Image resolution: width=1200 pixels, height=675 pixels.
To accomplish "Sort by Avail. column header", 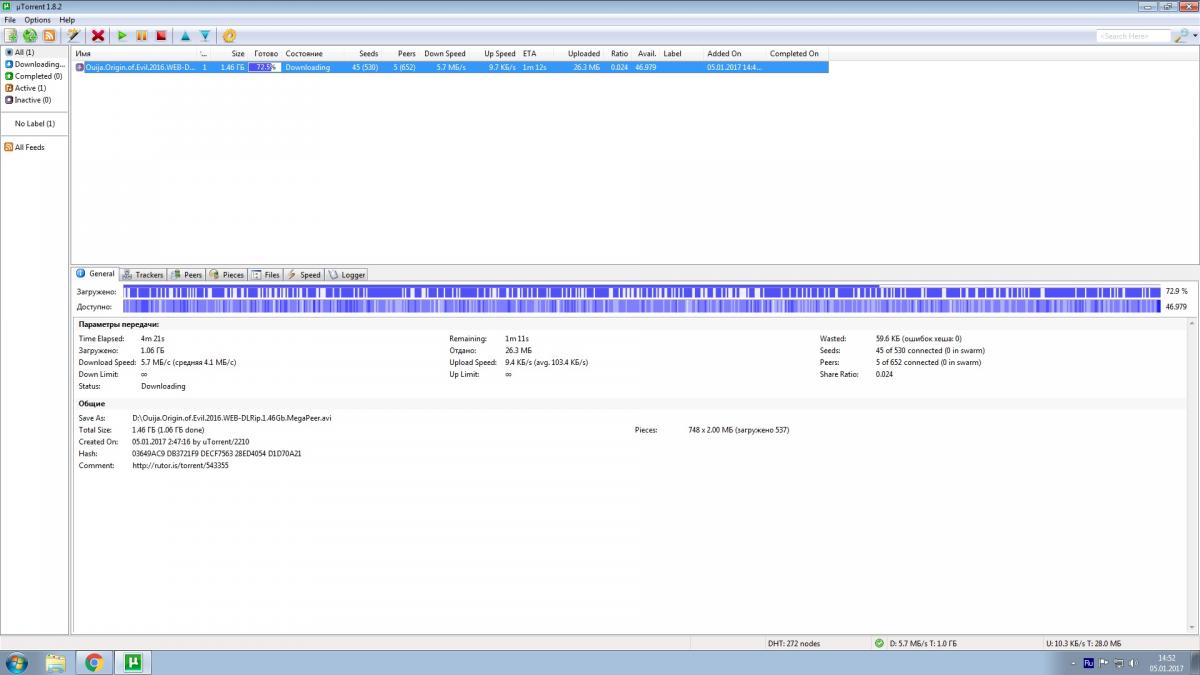I will [x=647, y=54].
